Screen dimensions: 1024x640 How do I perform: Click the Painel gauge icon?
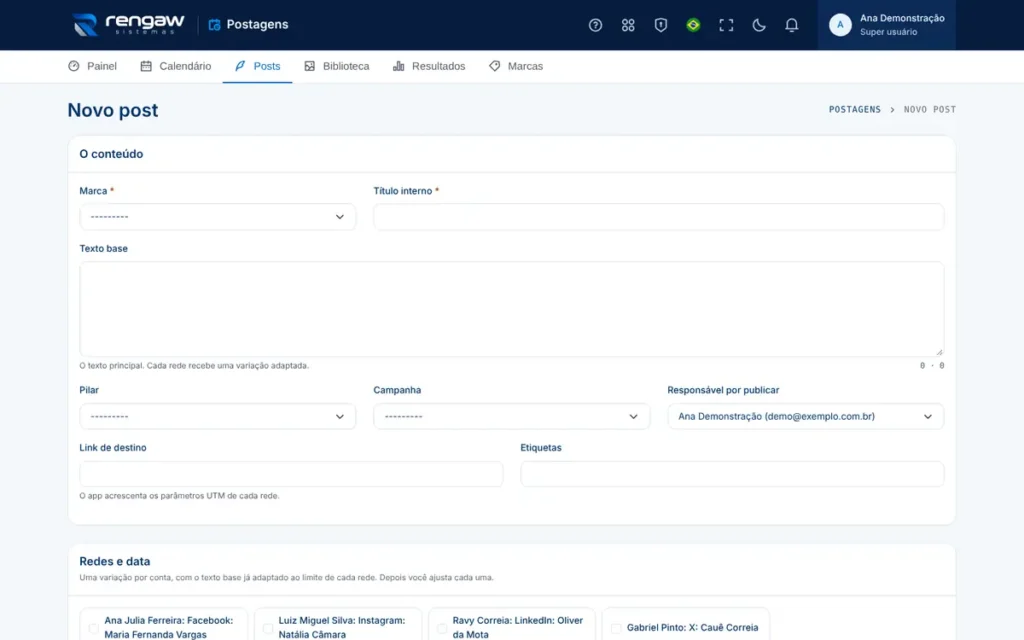pyautogui.click(x=74, y=66)
